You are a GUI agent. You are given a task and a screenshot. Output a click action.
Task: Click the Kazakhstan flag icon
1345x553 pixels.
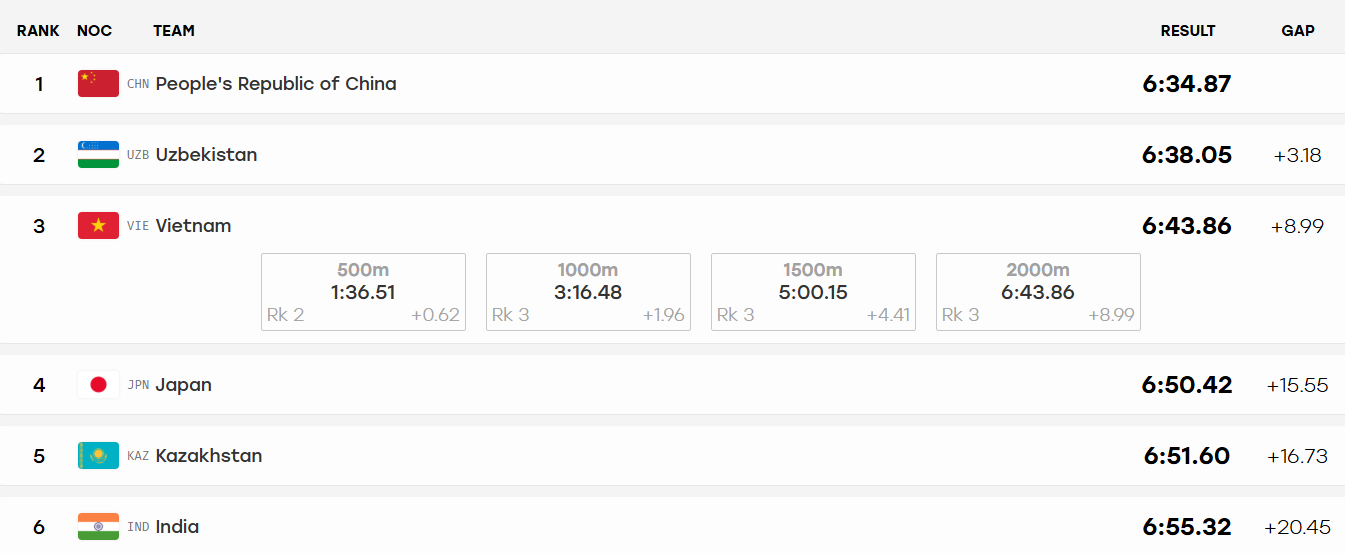coord(98,456)
